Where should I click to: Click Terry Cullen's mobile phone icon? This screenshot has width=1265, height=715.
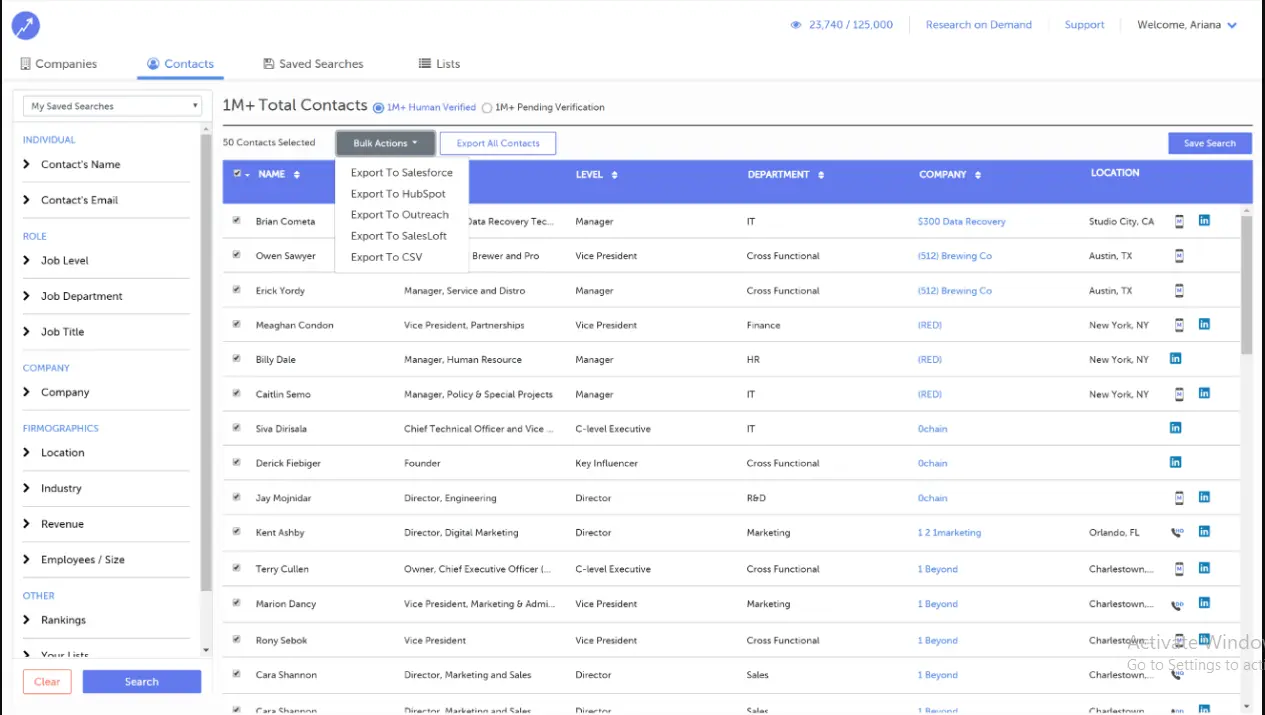[1179, 568]
